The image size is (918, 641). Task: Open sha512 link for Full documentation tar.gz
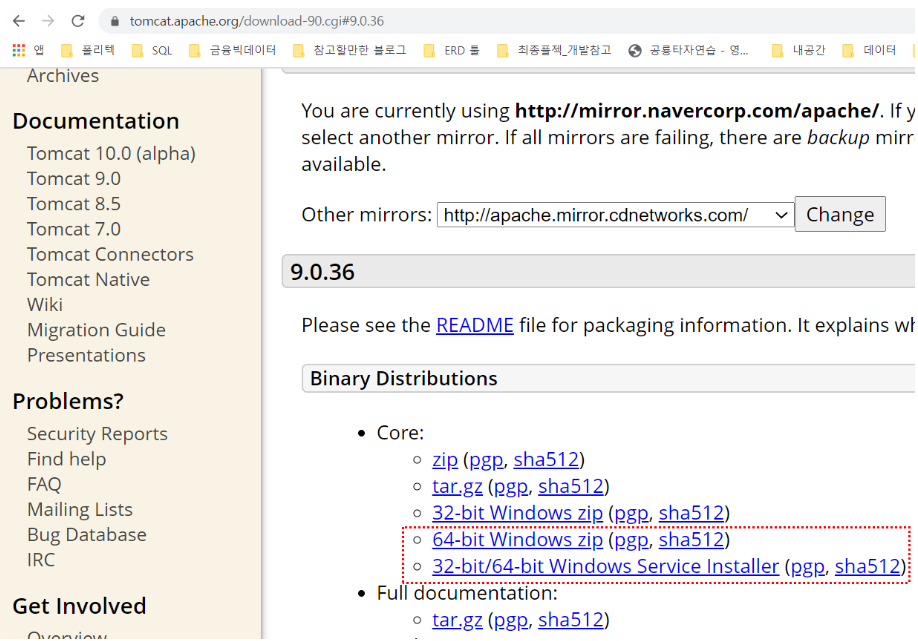click(570, 619)
